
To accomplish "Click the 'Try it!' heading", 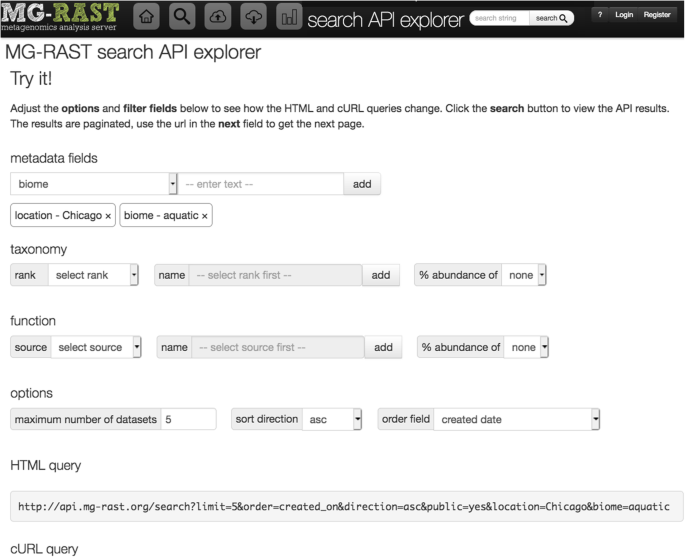I will coord(31,79).
